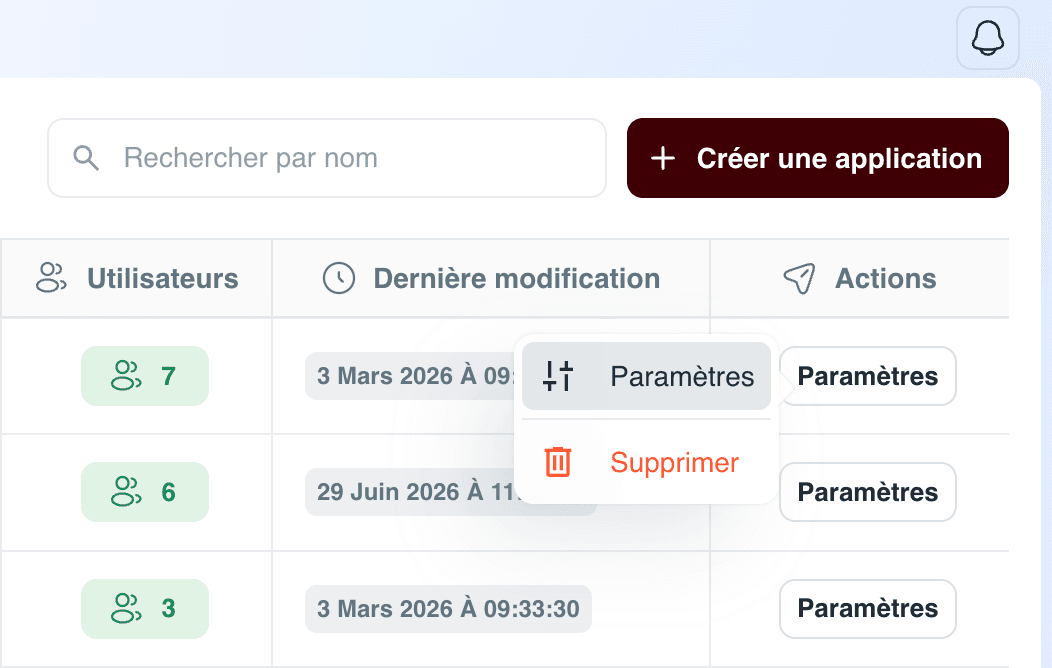Click the clock icon in Dernière modification header
Image resolution: width=1052 pixels, height=668 pixels.
(339, 278)
